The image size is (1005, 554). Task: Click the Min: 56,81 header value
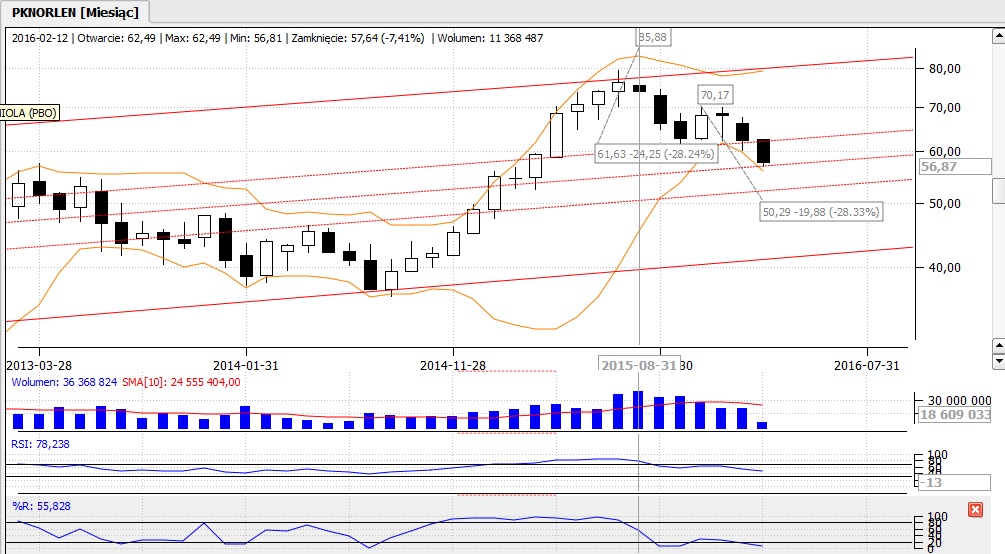[x=256, y=38]
